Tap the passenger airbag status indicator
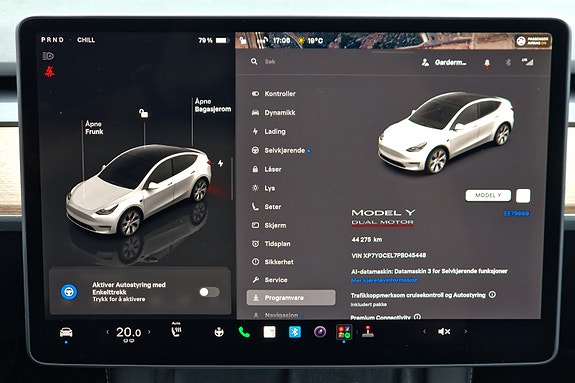Image resolution: width=575 pixels, height=383 pixels. point(532,41)
